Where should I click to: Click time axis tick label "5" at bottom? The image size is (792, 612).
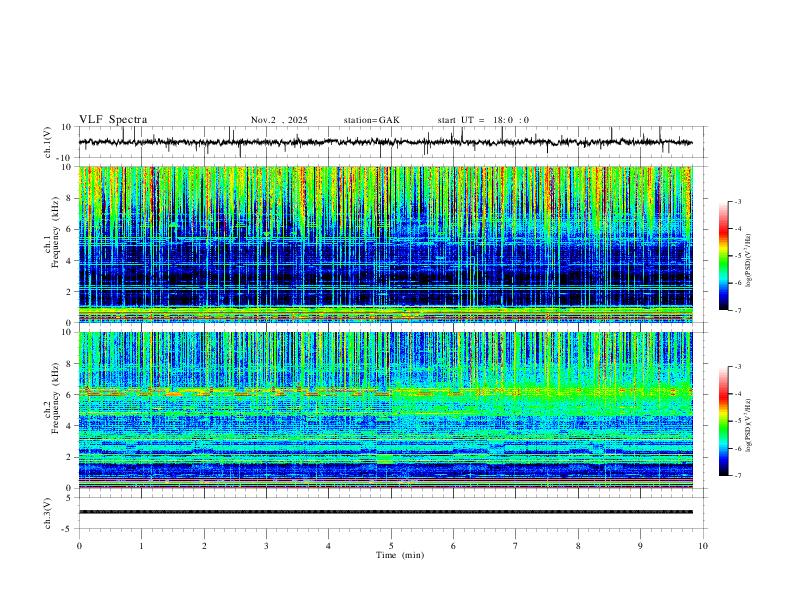click(x=391, y=546)
